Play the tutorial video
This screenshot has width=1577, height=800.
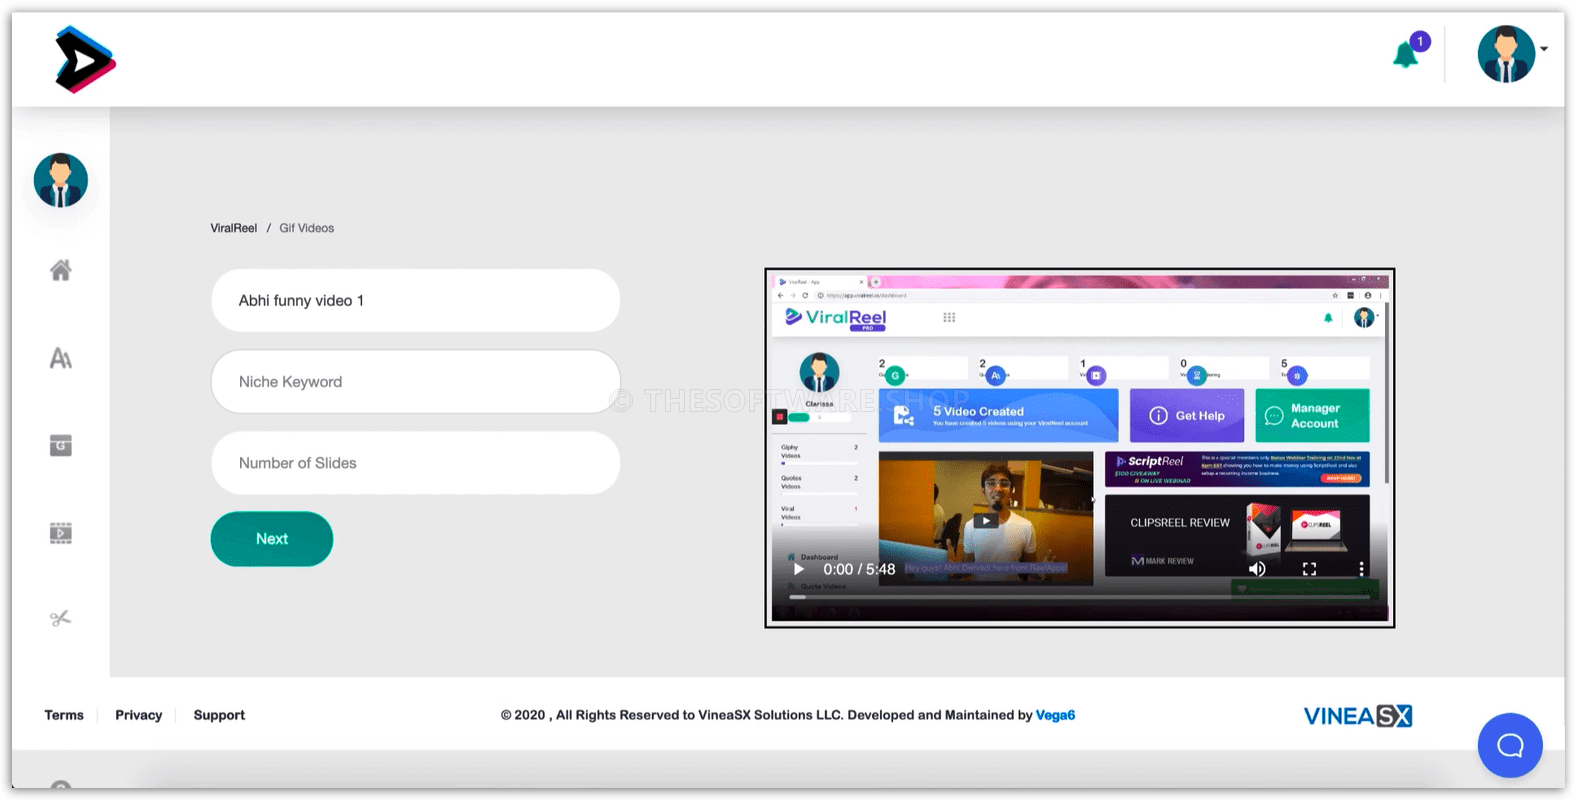coord(799,569)
